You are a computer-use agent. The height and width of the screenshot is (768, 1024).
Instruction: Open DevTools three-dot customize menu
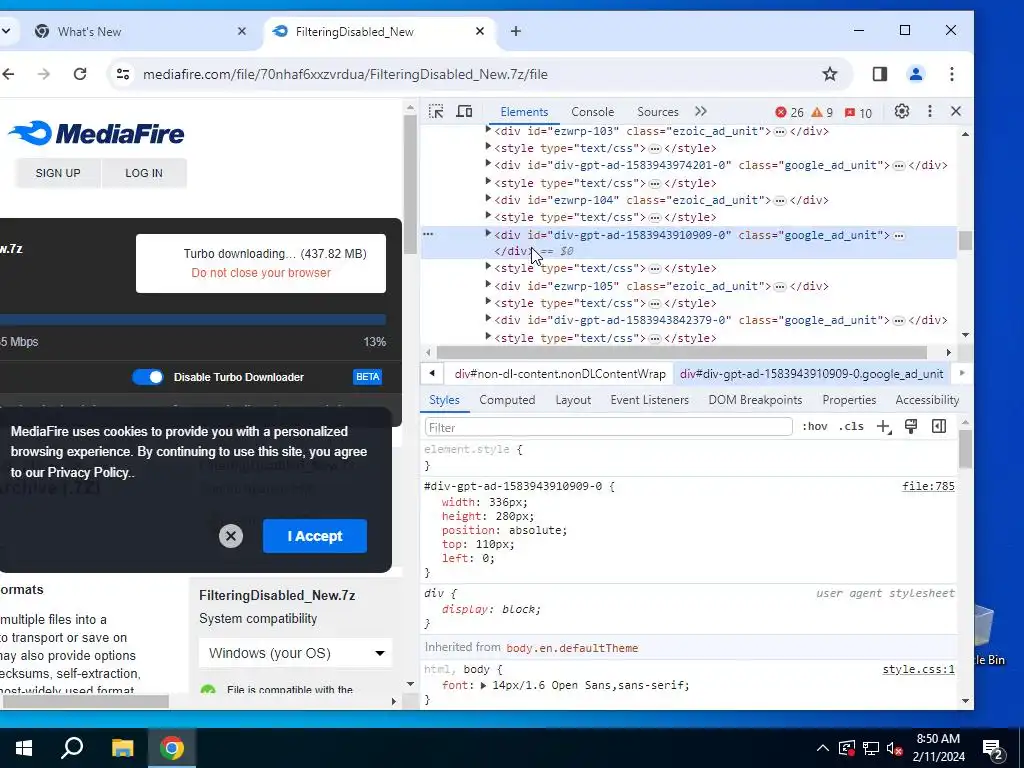click(x=930, y=112)
